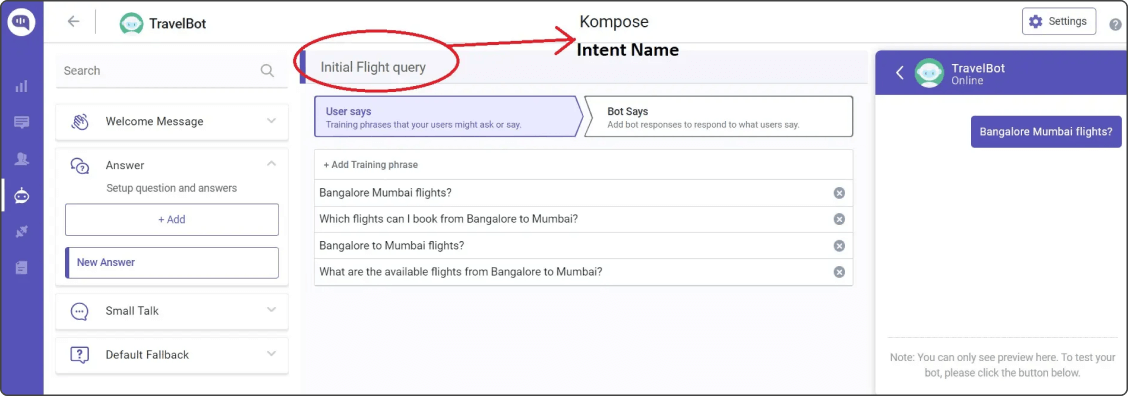Remove the 'What are the available flights' phrase
Viewport: 1128px width, 396px height.
pos(839,272)
